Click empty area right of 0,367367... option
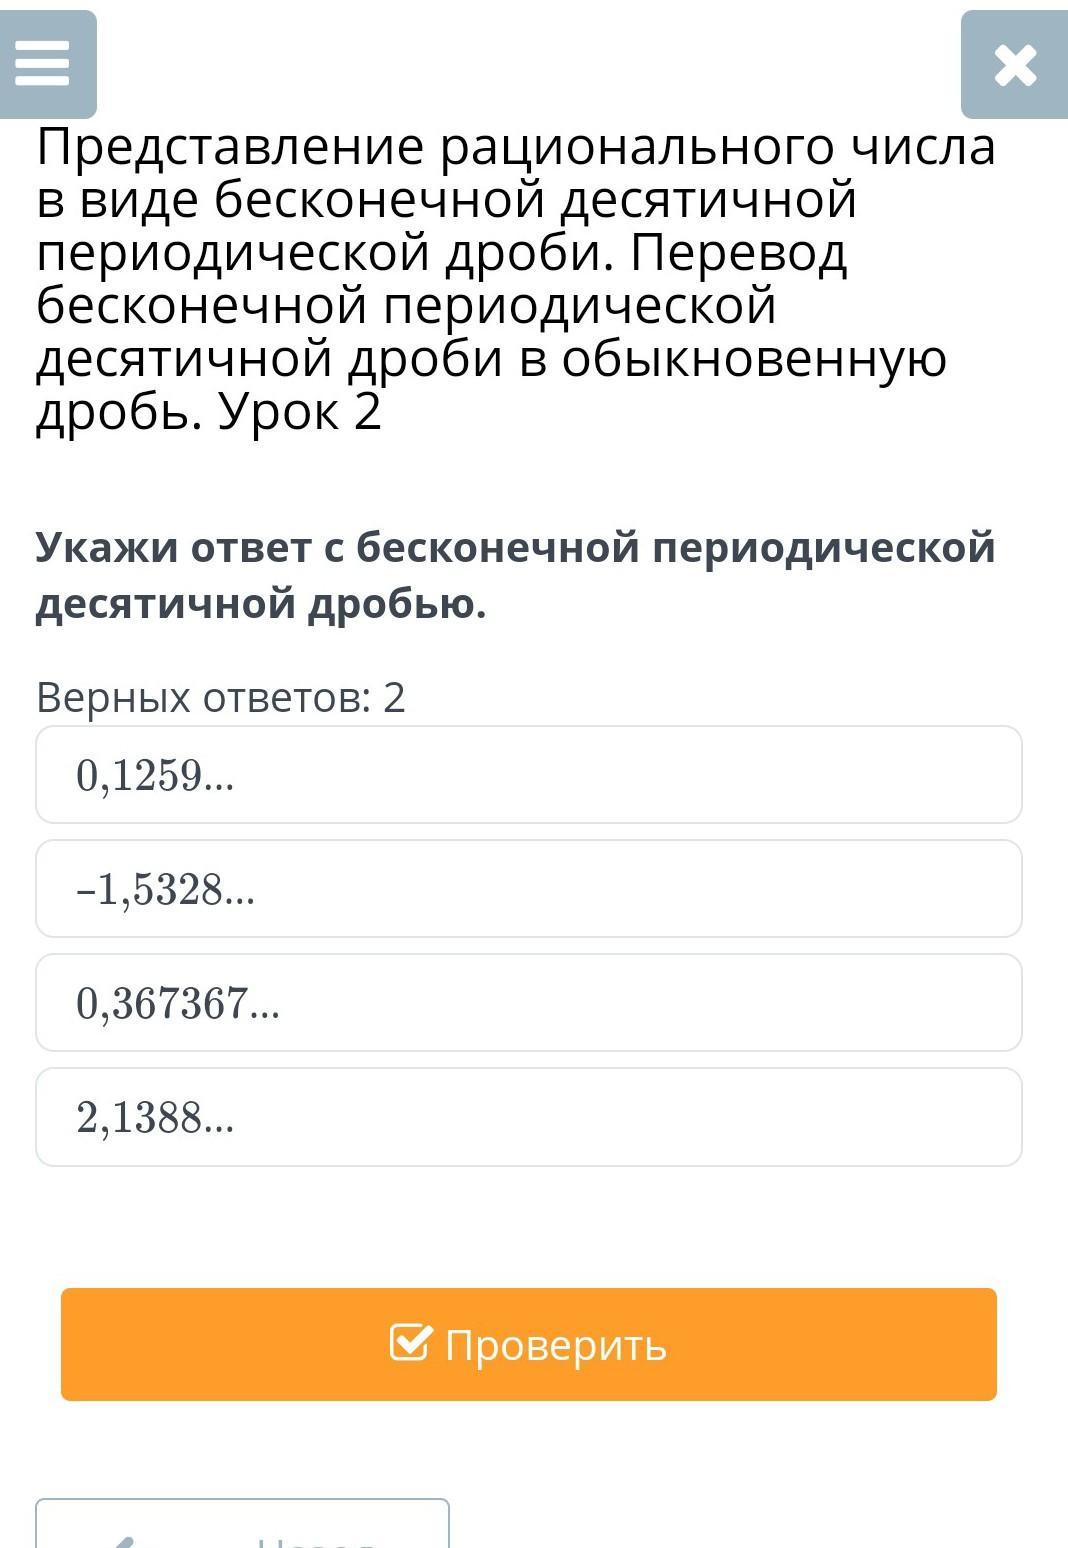The width and height of the screenshot is (1068, 1548). 700,1003
